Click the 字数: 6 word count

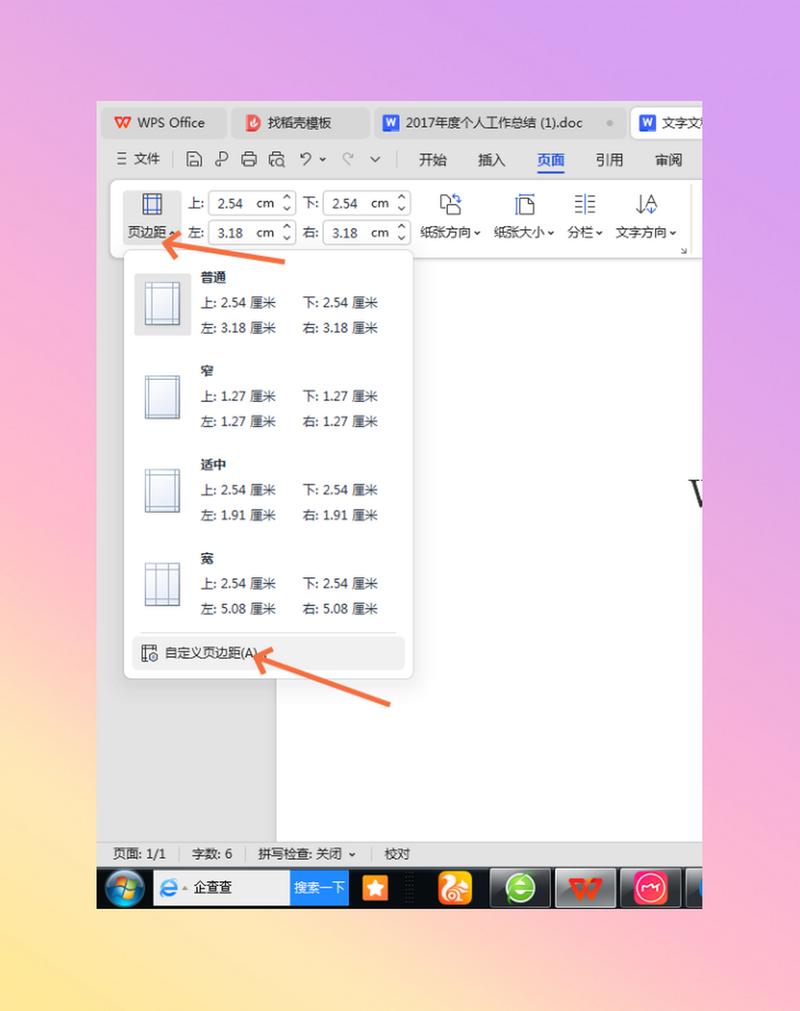pos(212,854)
